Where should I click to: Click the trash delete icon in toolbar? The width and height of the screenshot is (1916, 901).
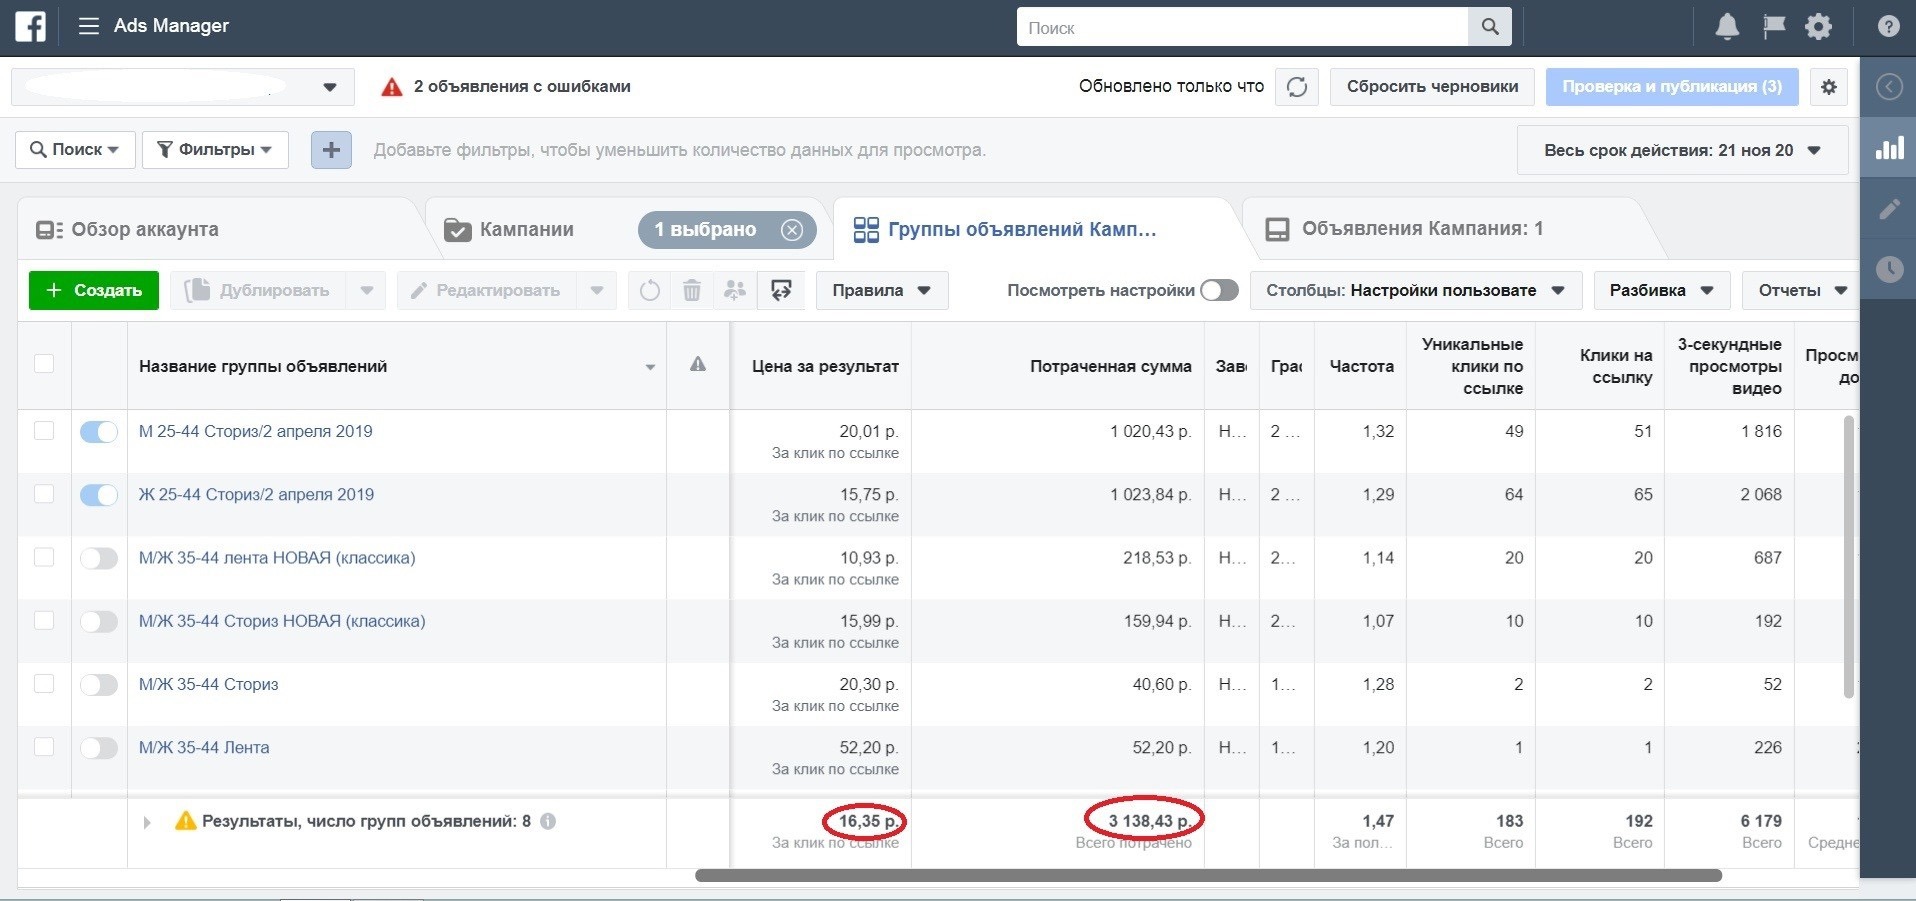coord(691,291)
